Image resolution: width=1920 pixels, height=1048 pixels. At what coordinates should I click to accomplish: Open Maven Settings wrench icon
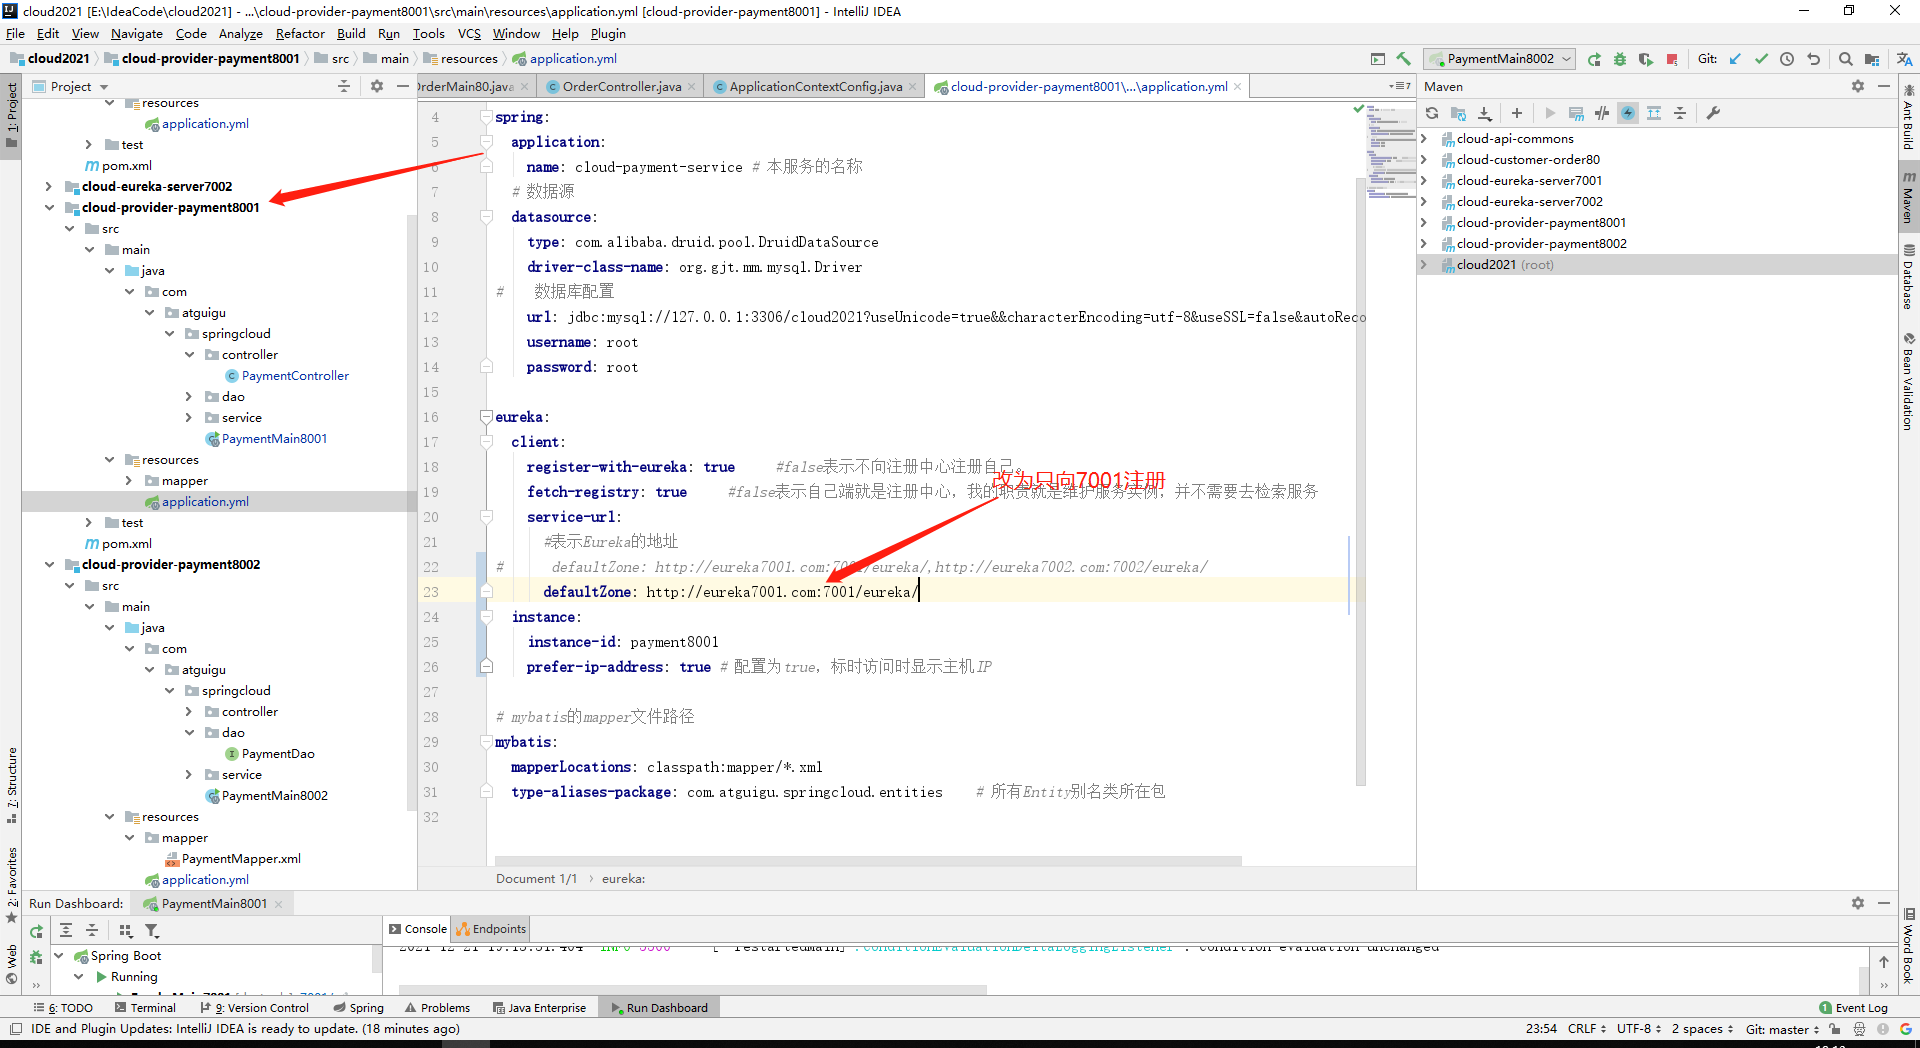1713,113
